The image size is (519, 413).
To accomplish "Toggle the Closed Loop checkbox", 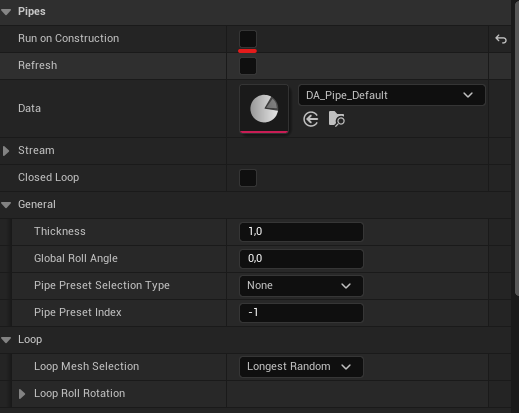I will [x=248, y=178].
